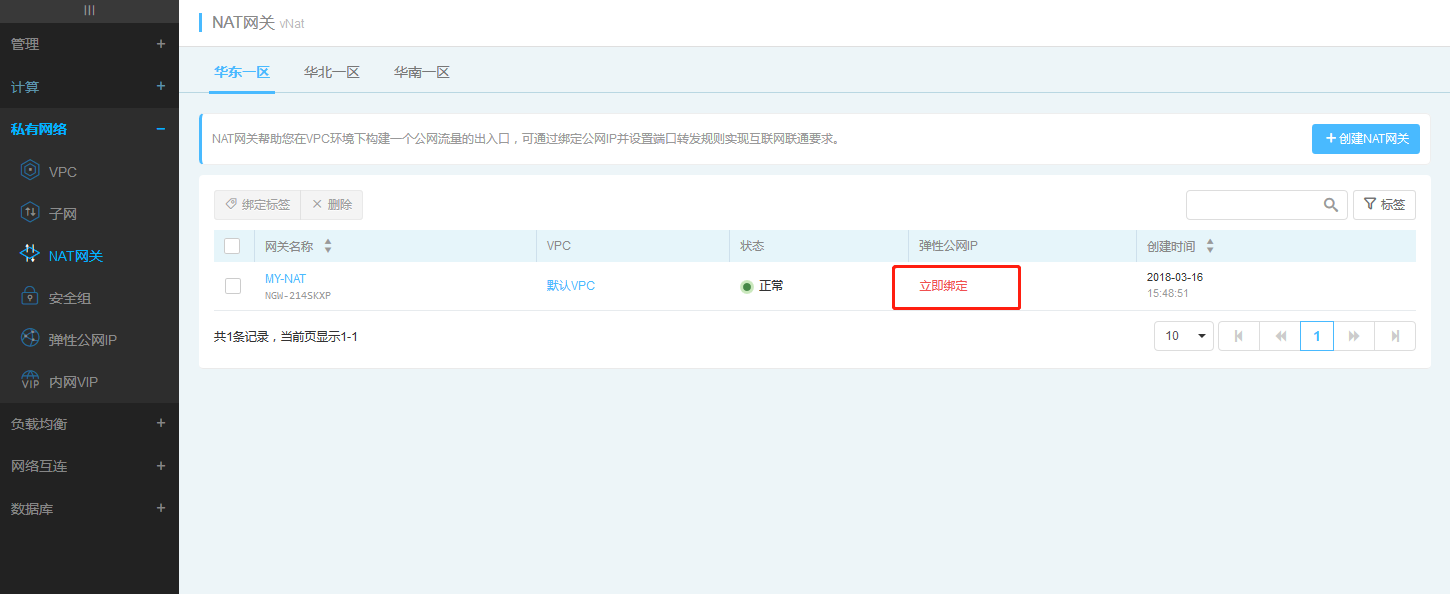Sort by 创建时间 column arrows
The height and width of the screenshot is (594, 1450).
pyautogui.click(x=1210, y=246)
